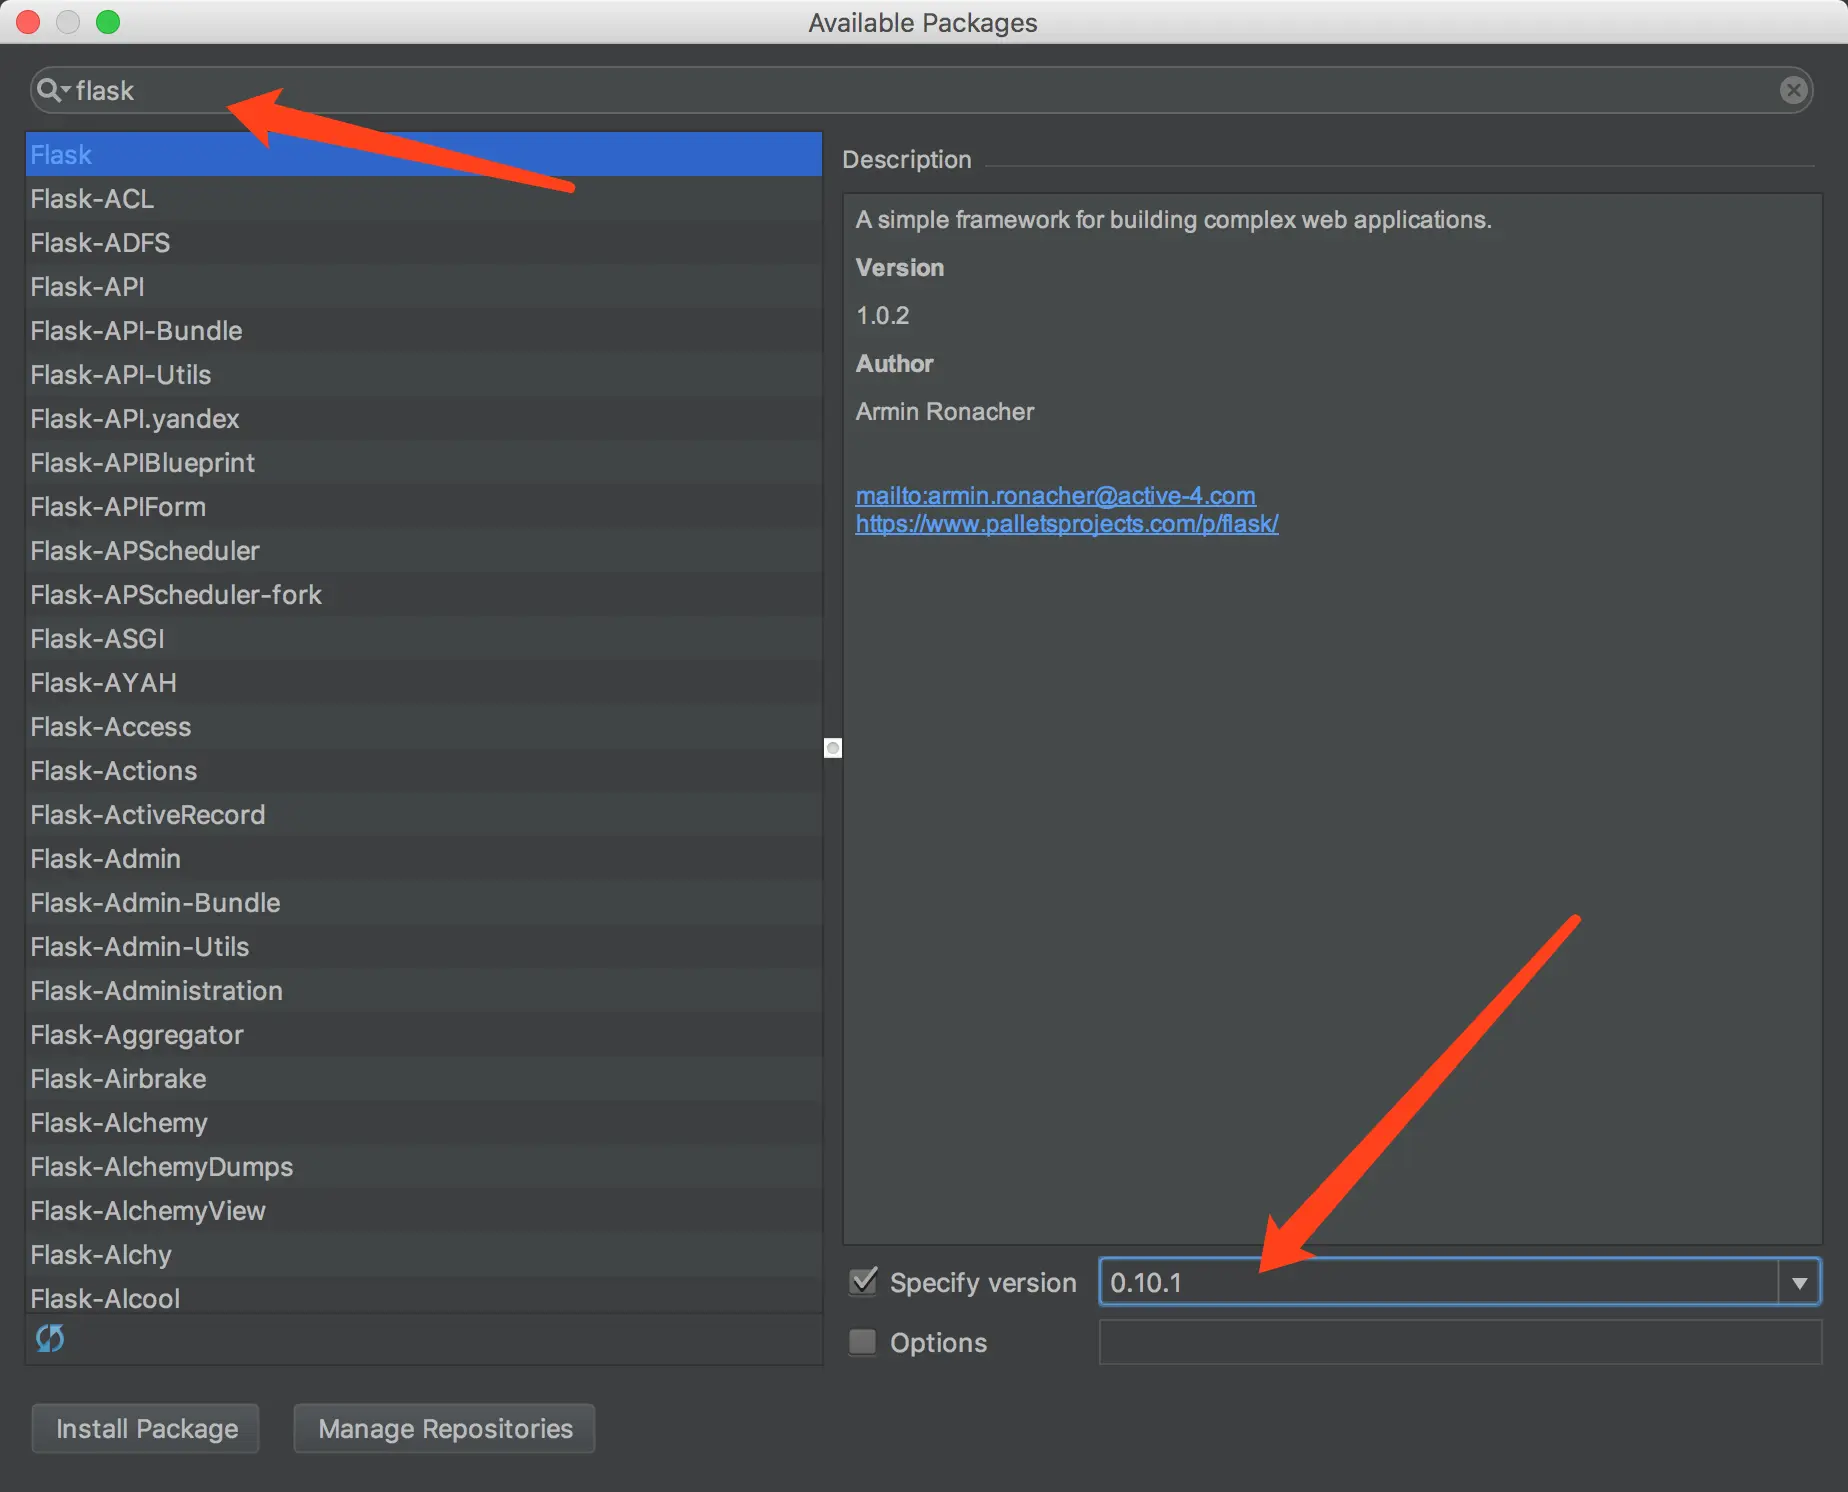Select Flask-API.yandex package
The width and height of the screenshot is (1848, 1492).
[424, 419]
